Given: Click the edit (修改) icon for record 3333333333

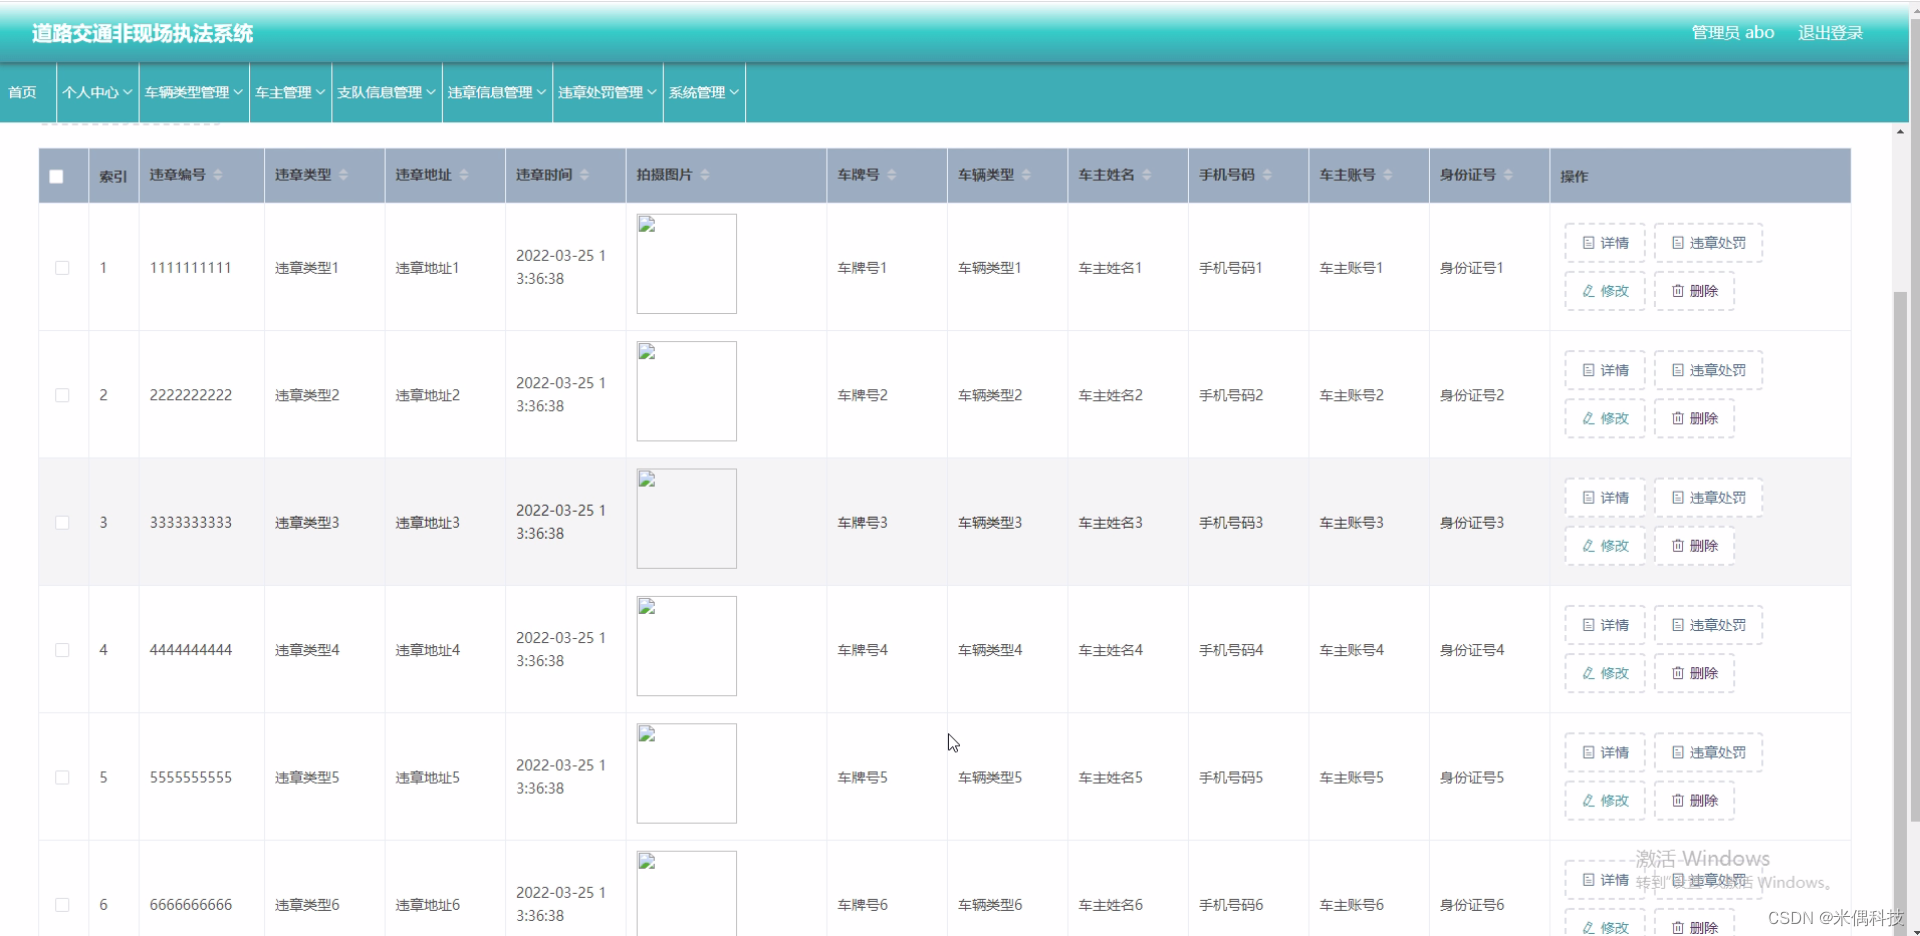Looking at the screenshot, I should (1603, 546).
